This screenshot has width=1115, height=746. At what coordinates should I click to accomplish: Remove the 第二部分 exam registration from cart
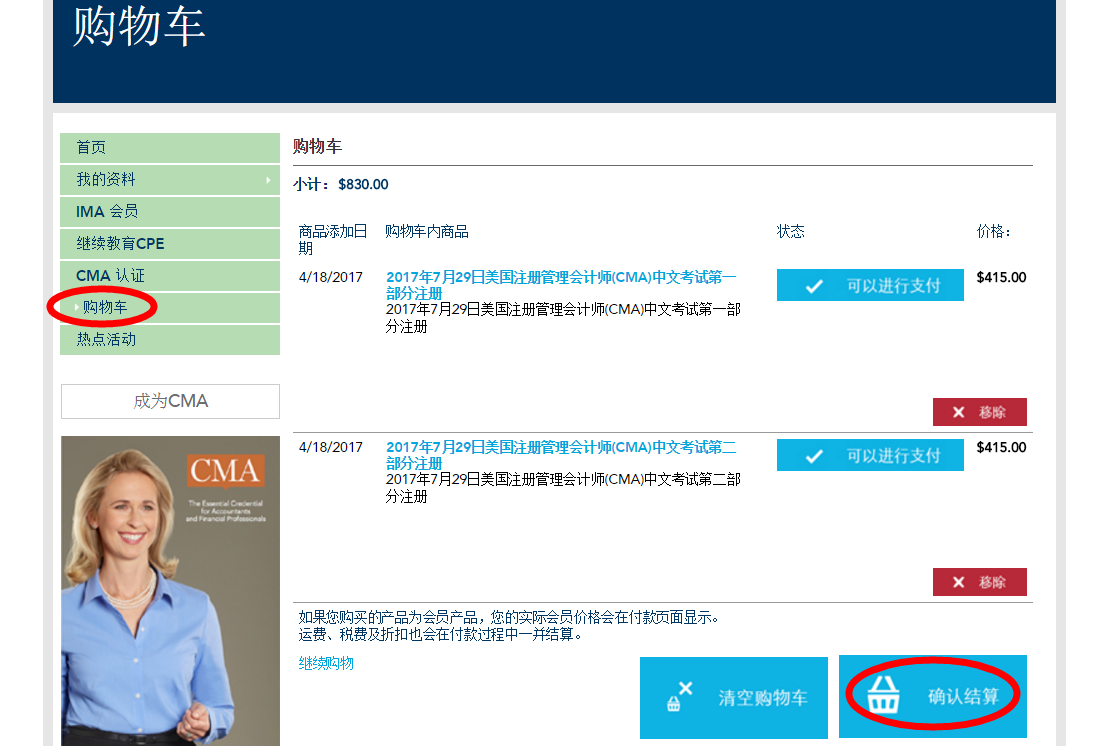point(980,582)
